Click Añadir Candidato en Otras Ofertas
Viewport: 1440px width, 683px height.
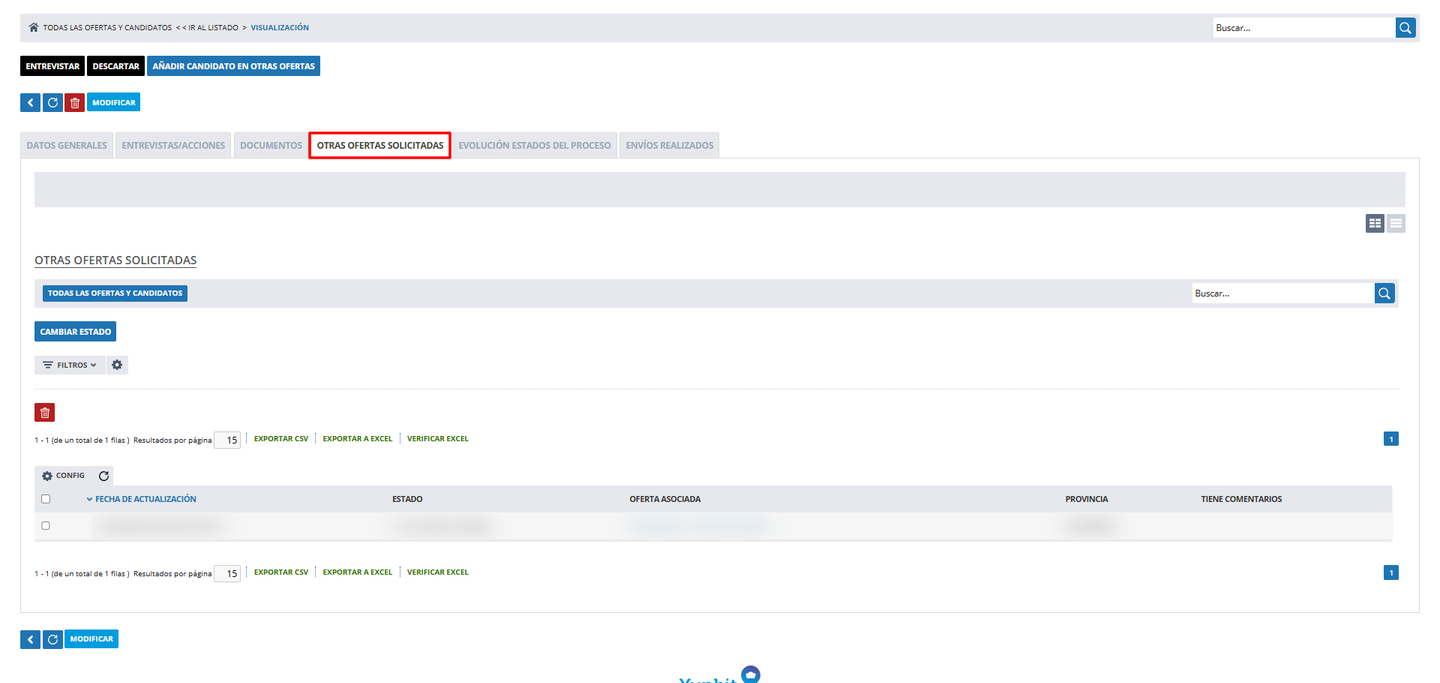233,66
